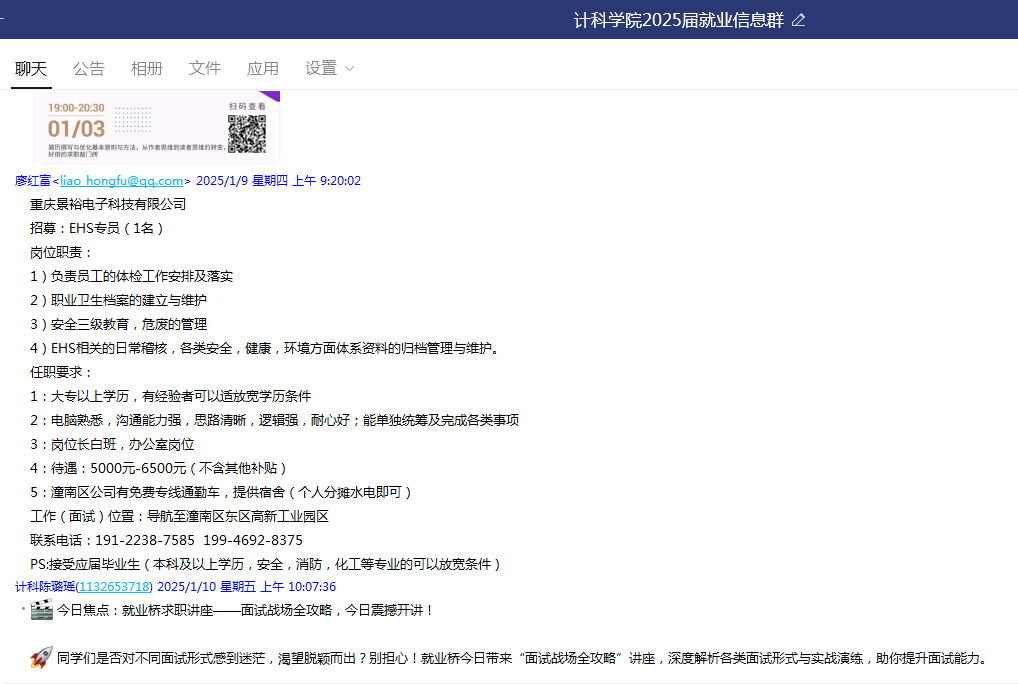Go to the 相册 tab

coord(147,68)
